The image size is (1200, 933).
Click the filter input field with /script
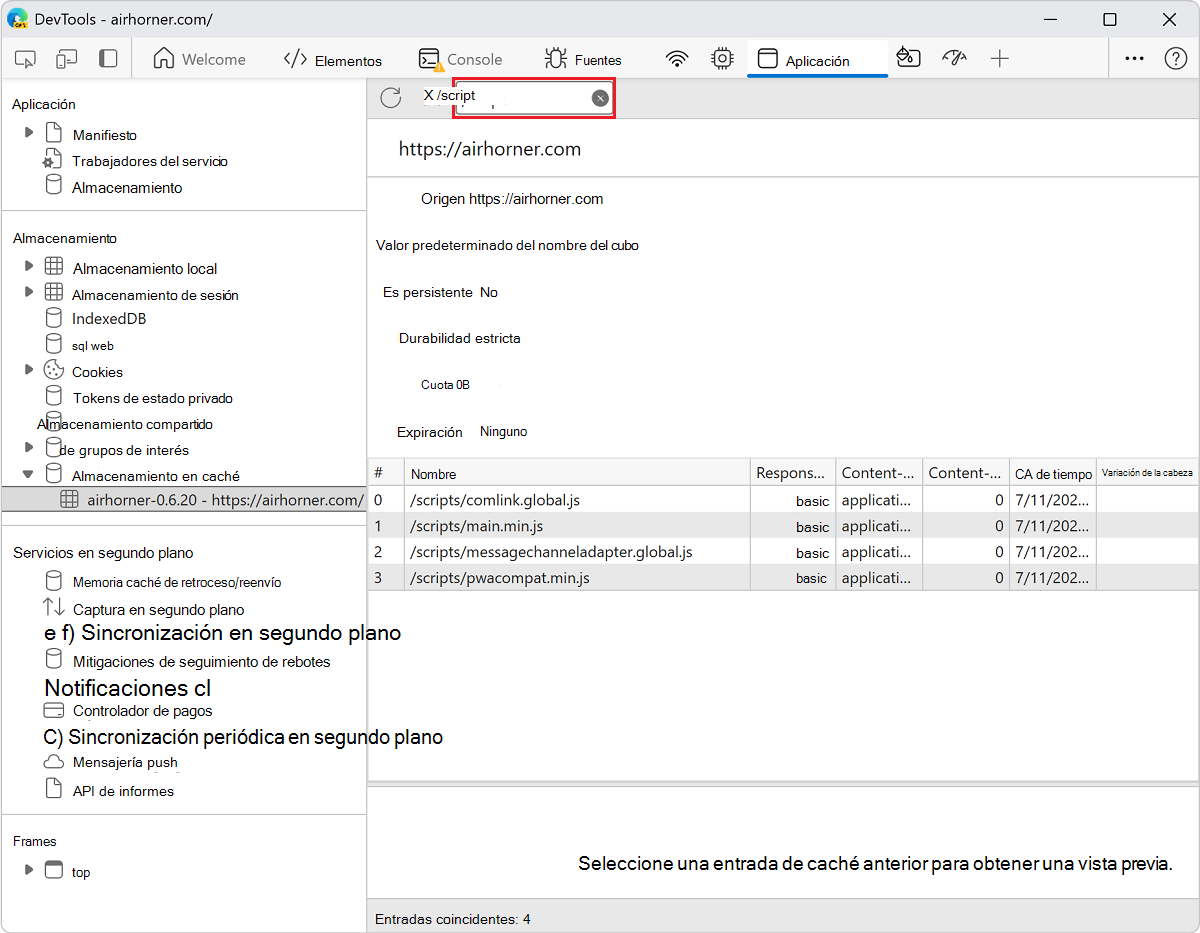click(520, 97)
